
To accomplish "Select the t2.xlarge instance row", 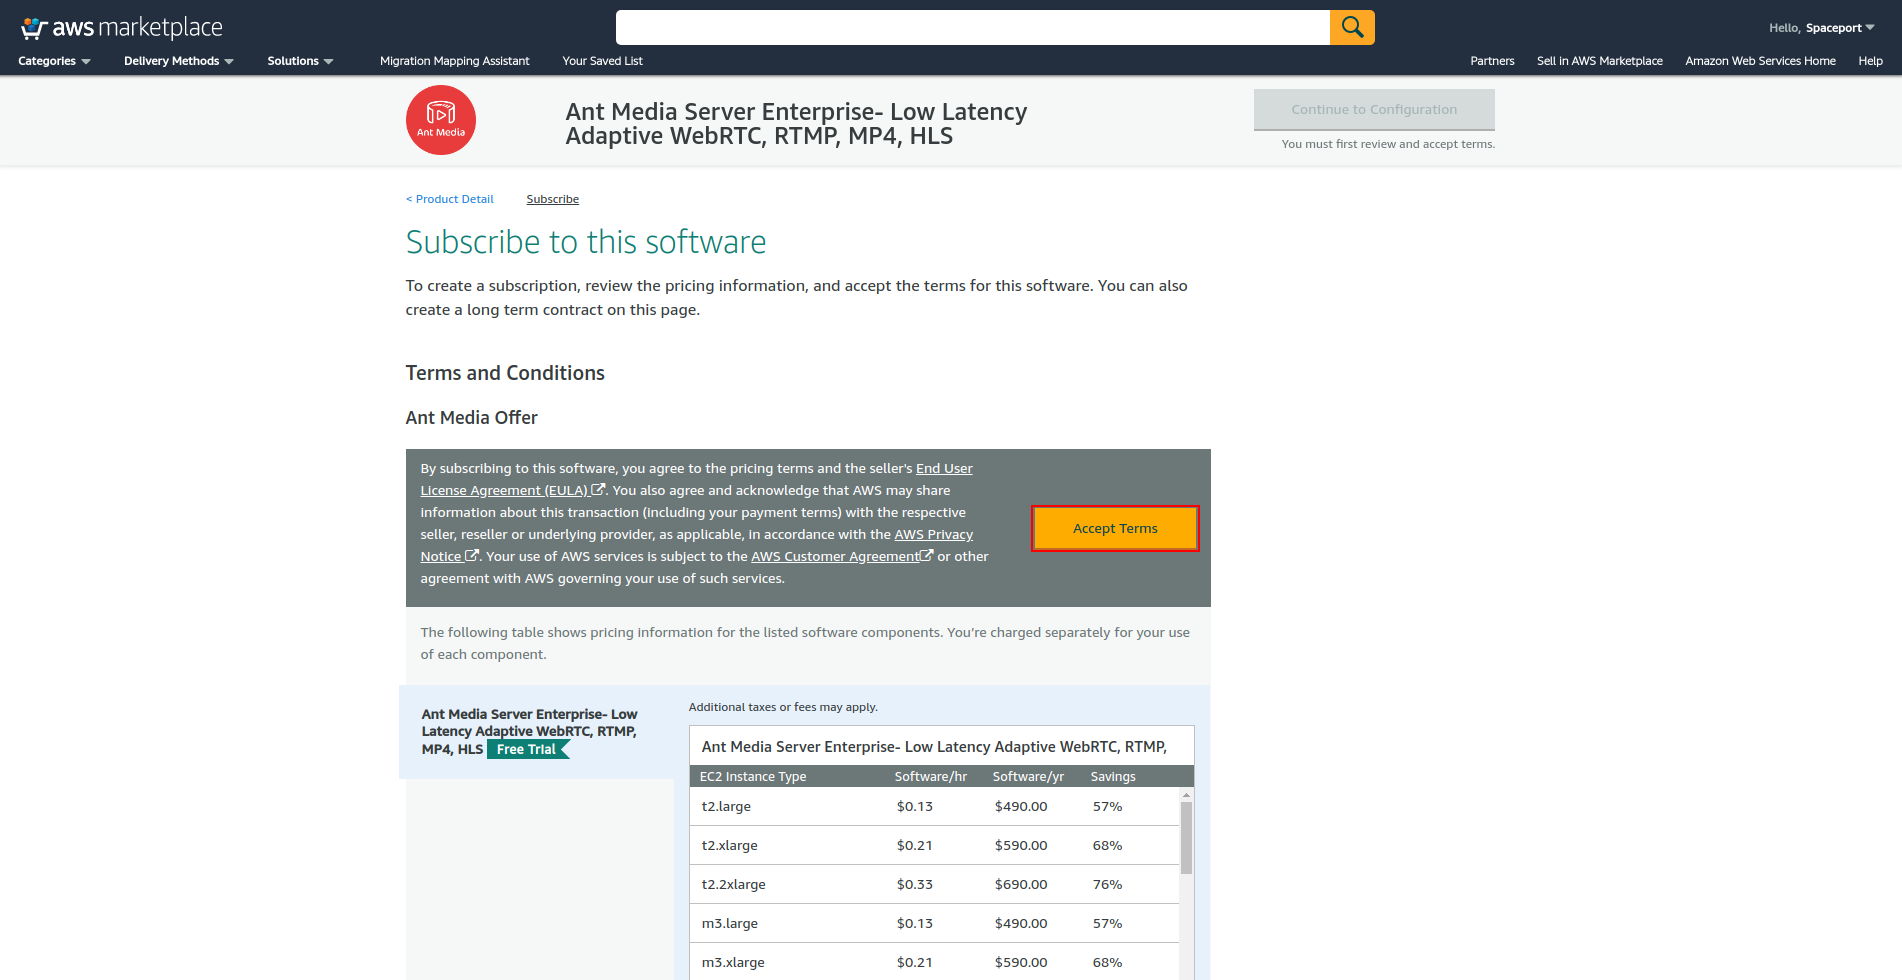I will click(x=934, y=845).
